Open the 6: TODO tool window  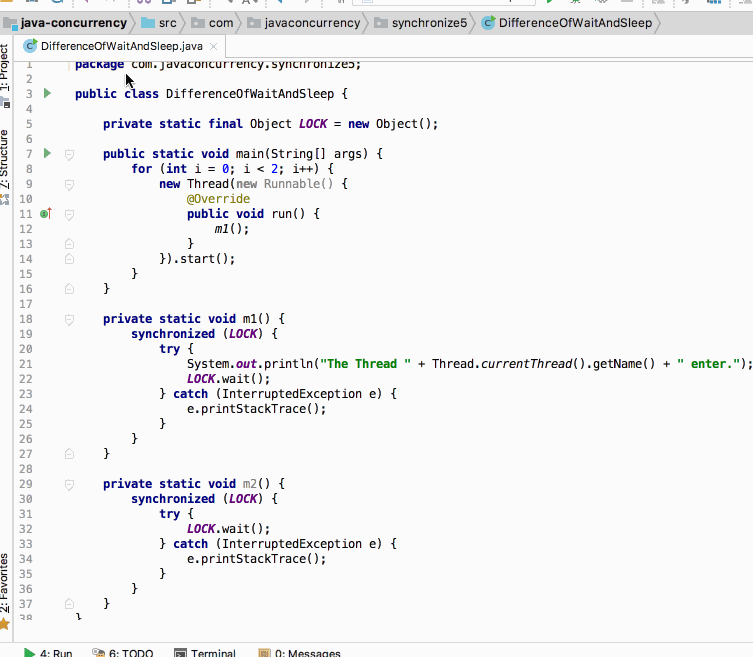(x=123, y=653)
